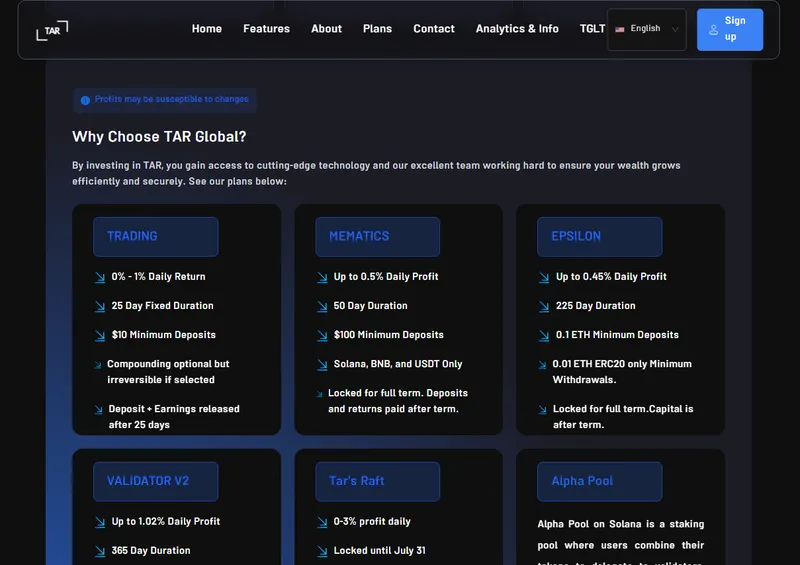Screen dimensions: 800x565
Task: Click the language dropdown chevron
Action: (675, 30)
